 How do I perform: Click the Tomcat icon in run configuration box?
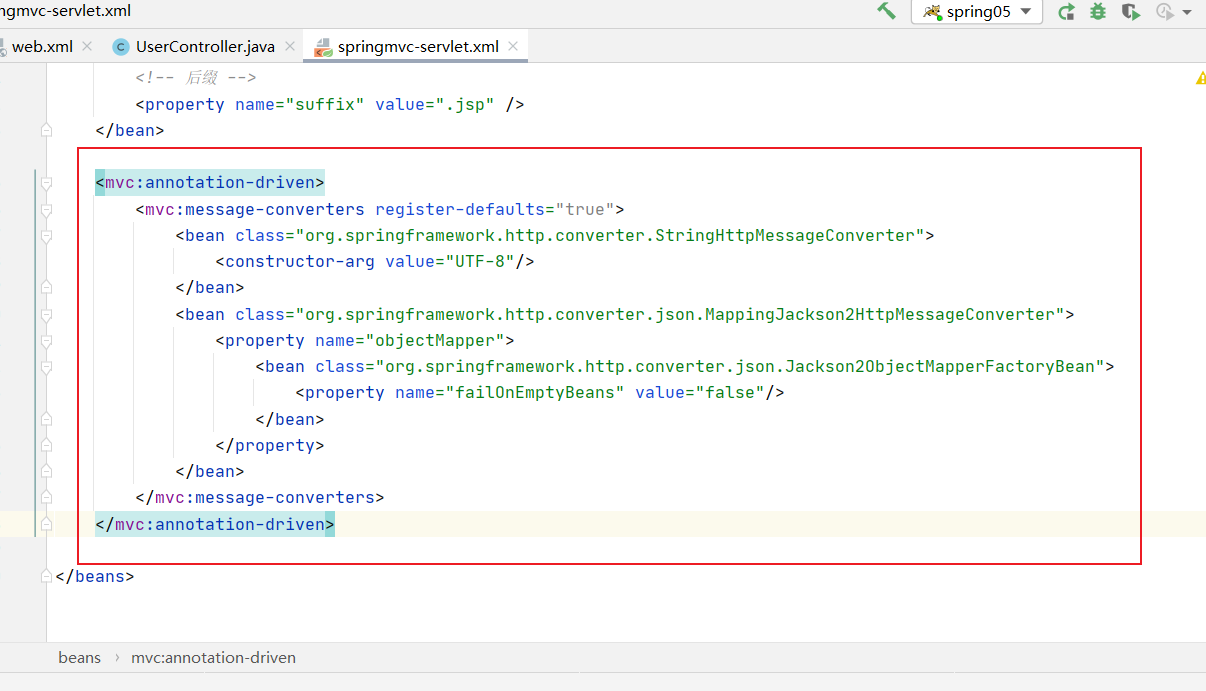click(932, 12)
